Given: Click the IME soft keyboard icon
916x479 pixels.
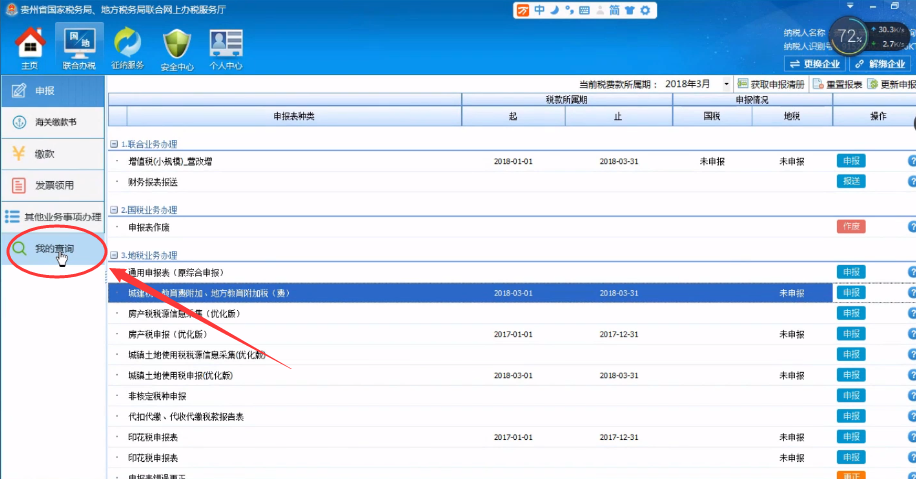Looking at the screenshot, I should click(x=585, y=10).
